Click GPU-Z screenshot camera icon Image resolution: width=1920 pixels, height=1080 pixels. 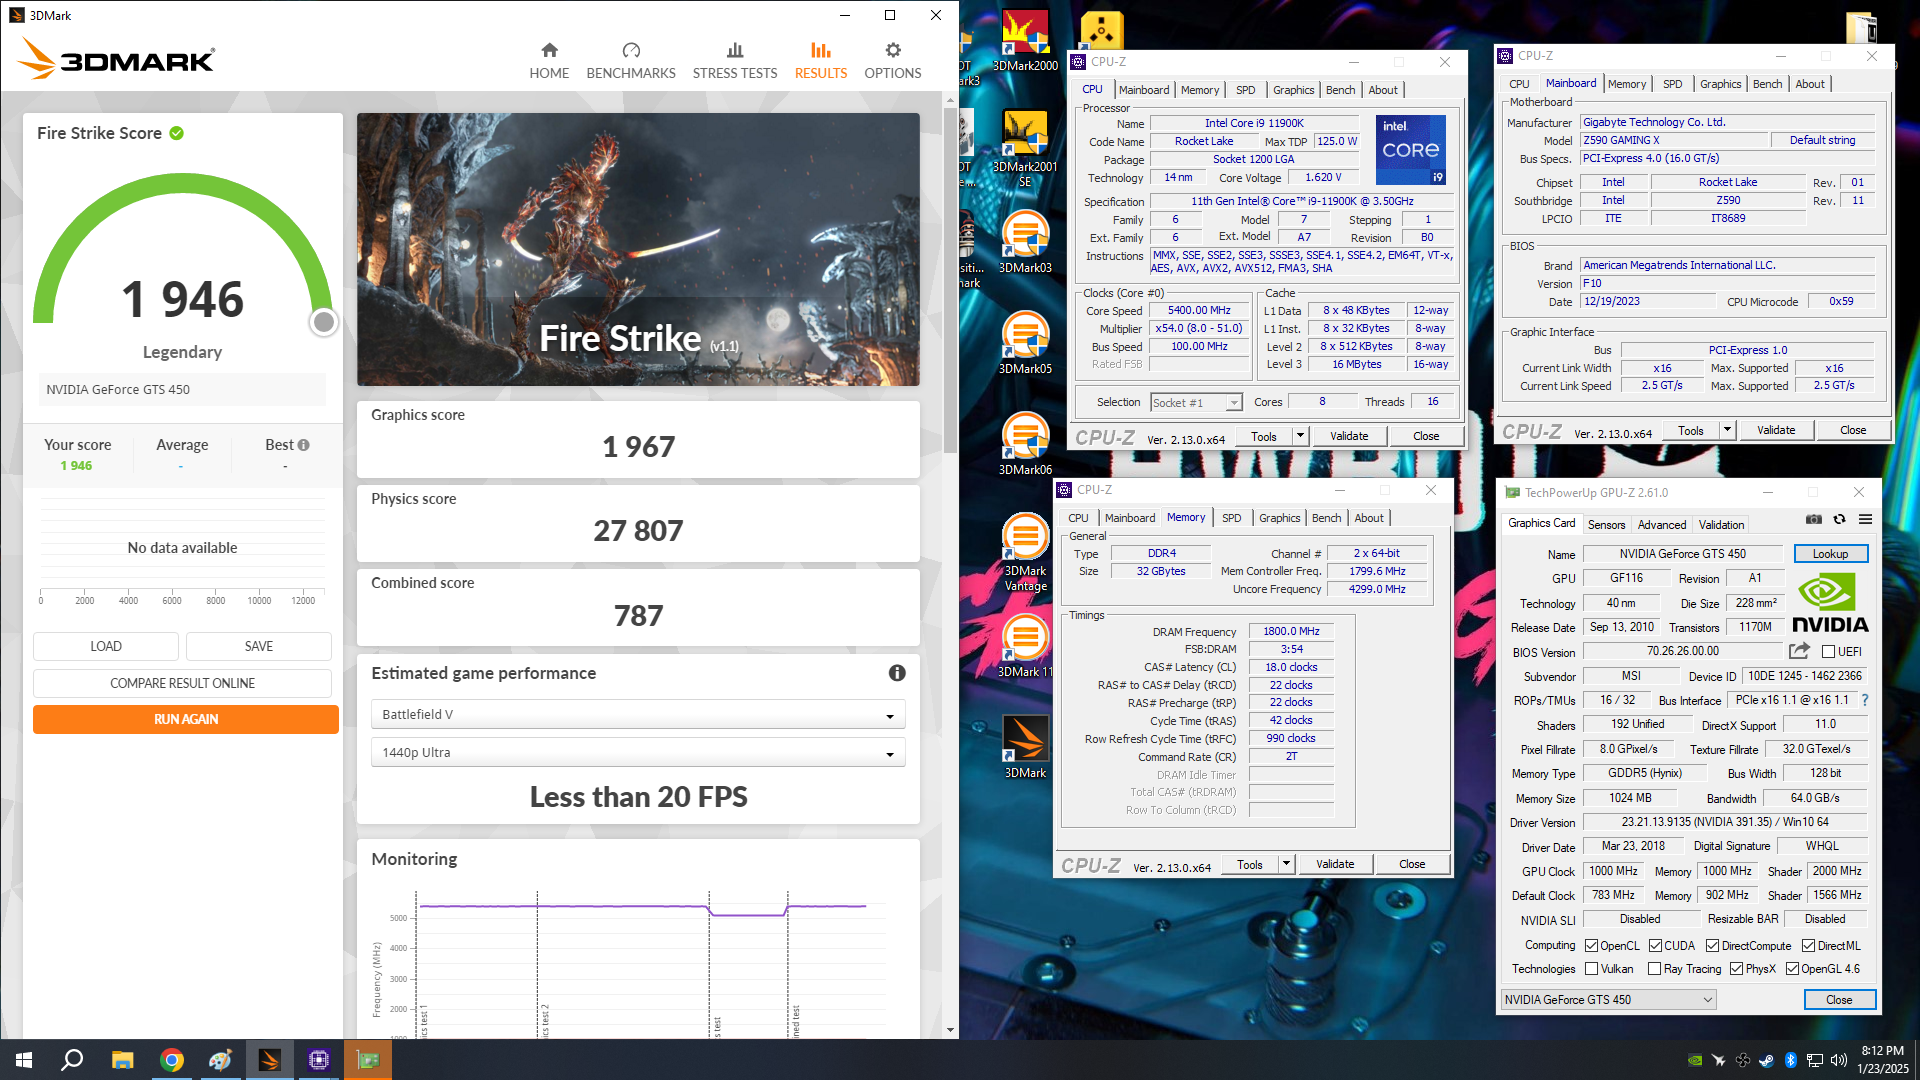pyautogui.click(x=1813, y=520)
